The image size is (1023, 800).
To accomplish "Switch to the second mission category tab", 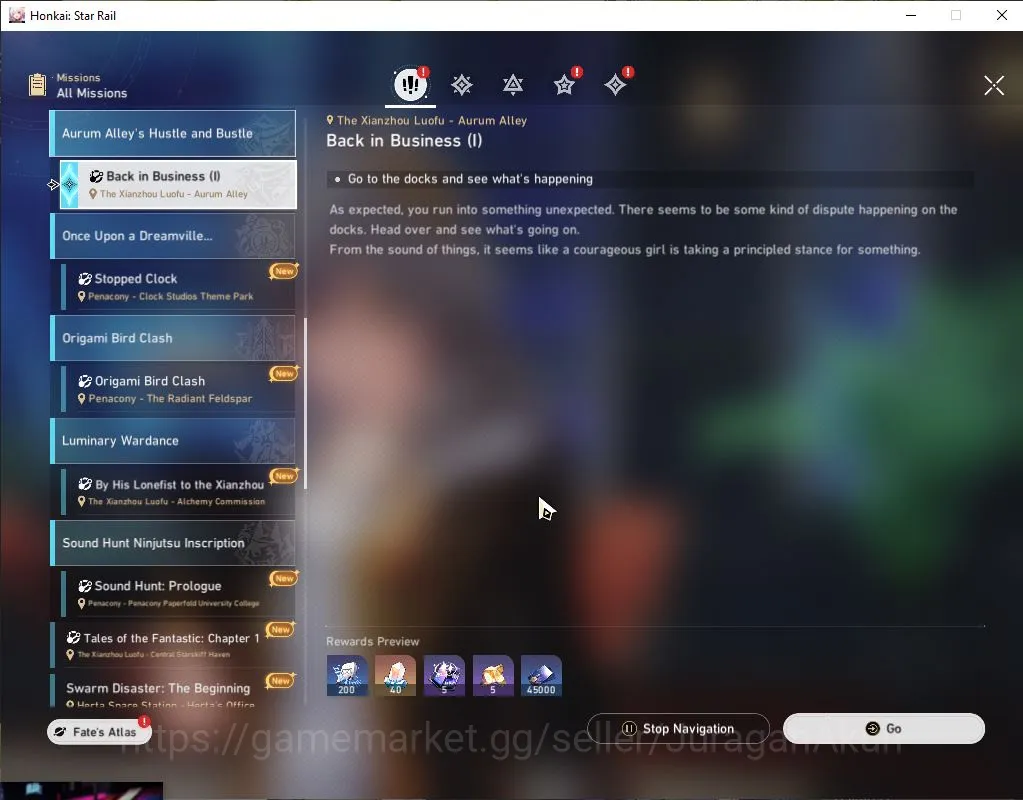I will click(x=462, y=85).
